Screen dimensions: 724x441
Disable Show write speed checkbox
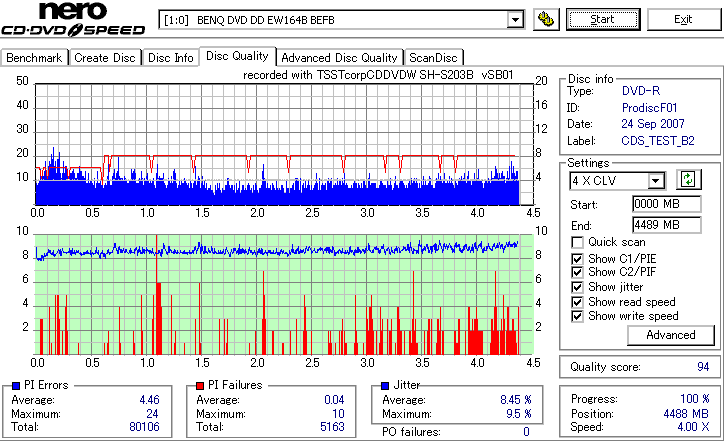click(x=577, y=316)
